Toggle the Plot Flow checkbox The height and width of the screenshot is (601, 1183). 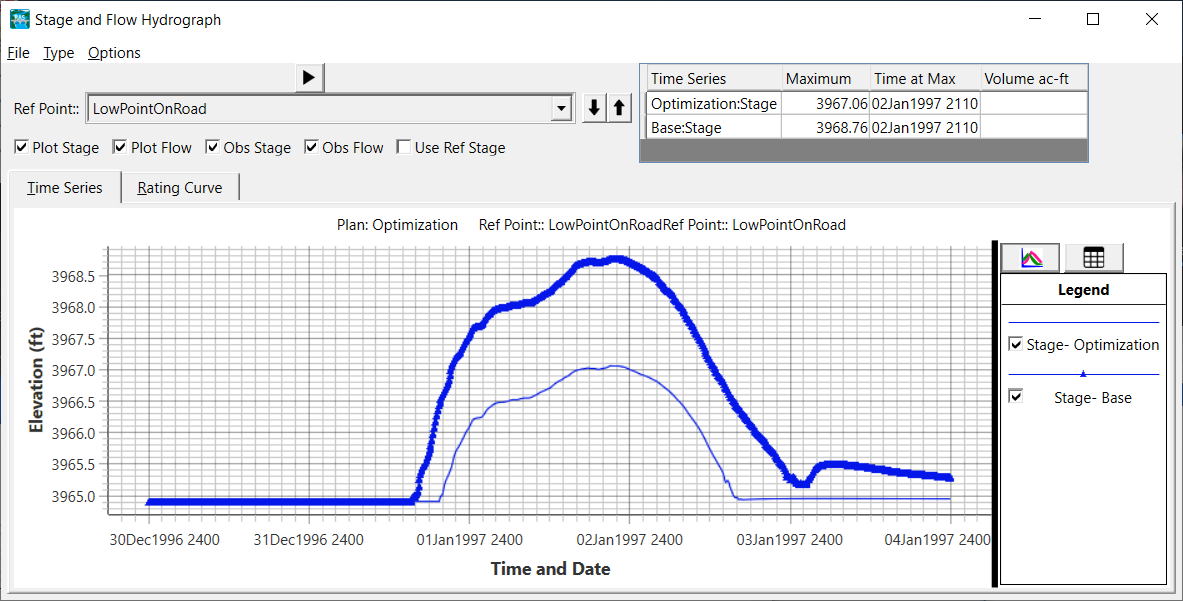click(x=120, y=148)
